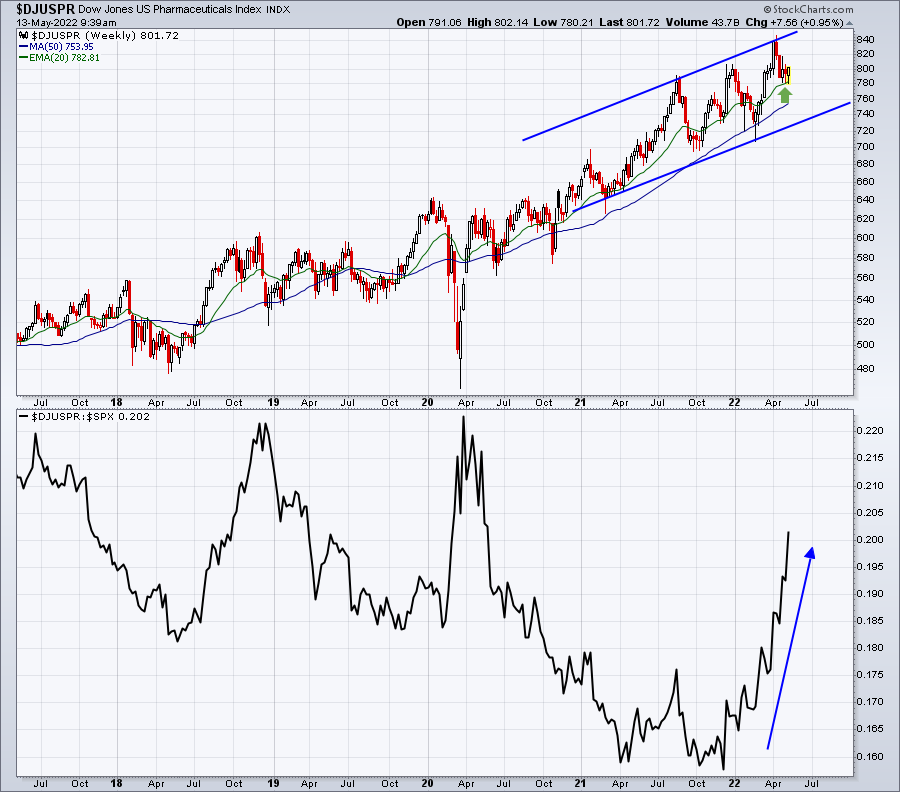Click the 0.200 ratio axis label
The height and width of the screenshot is (792, 900).
coord(870,539)
